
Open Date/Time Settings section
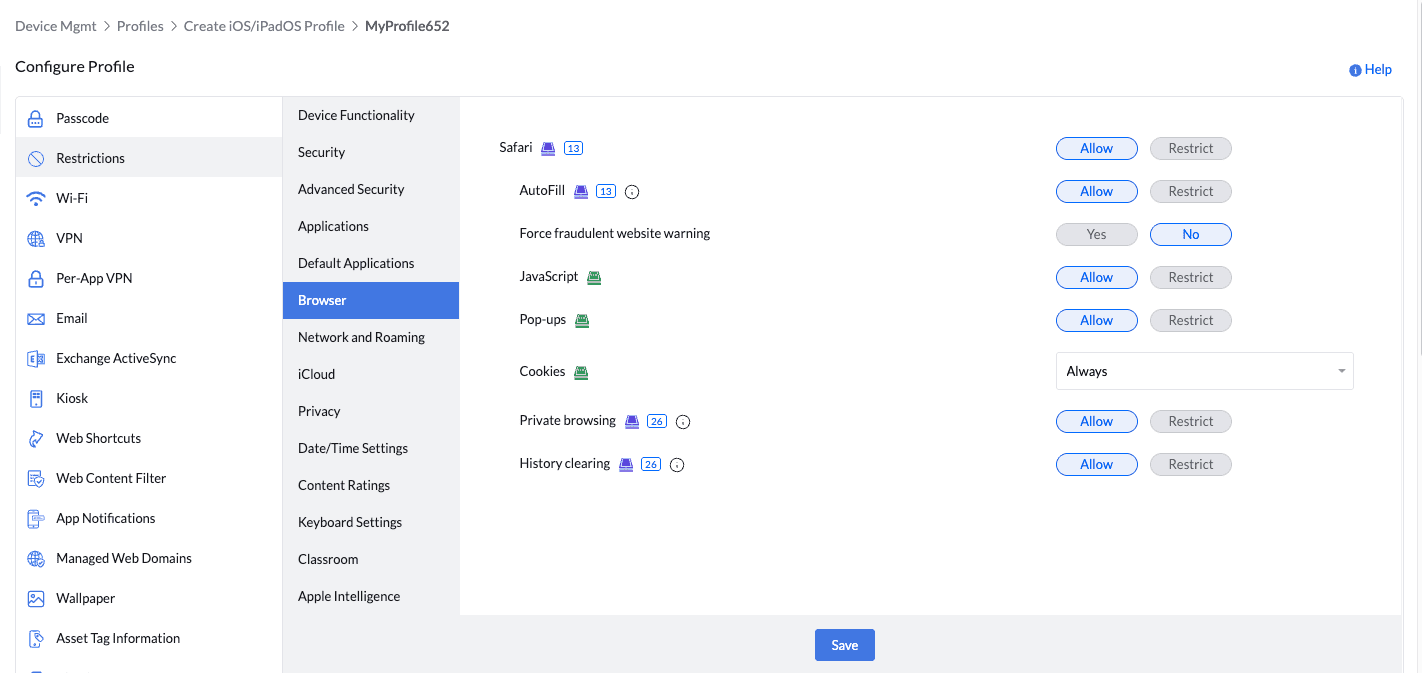(x=371, y=448)
